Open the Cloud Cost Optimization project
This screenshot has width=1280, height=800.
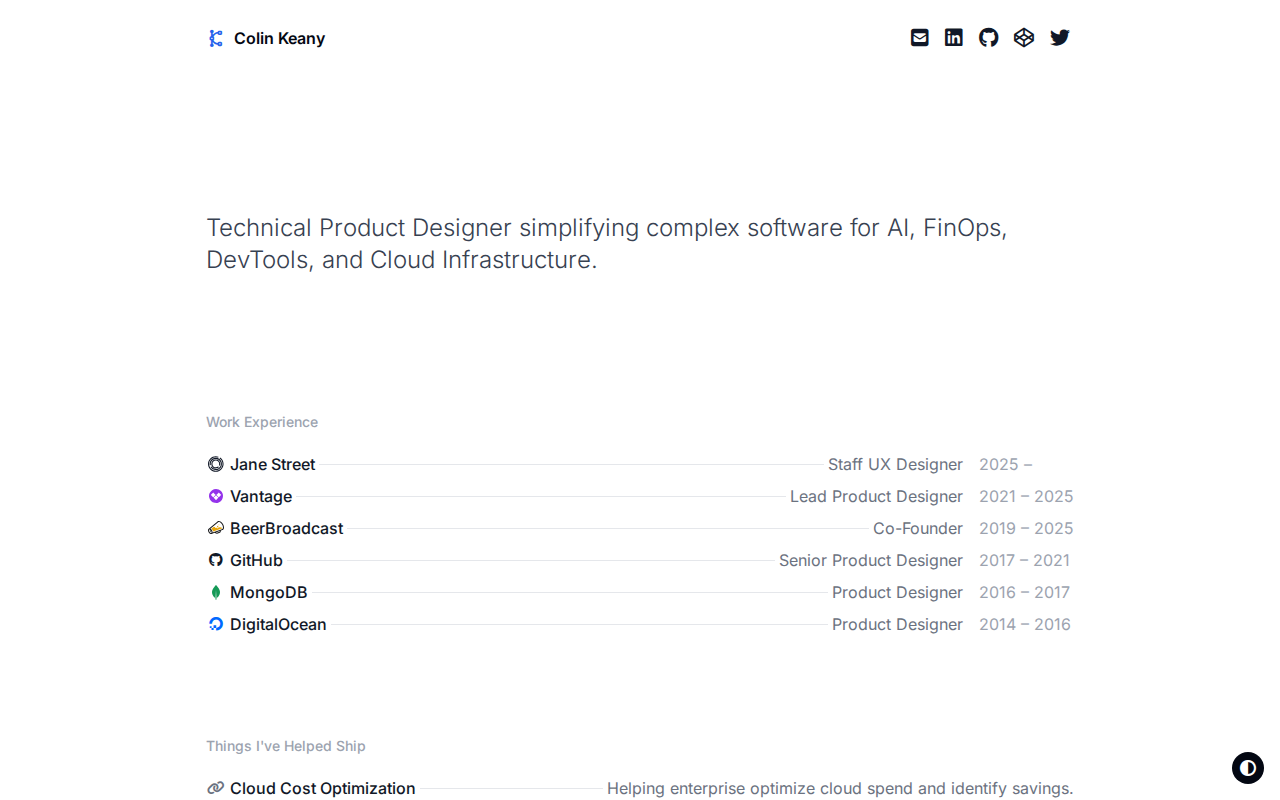click(x=322, y=788)
